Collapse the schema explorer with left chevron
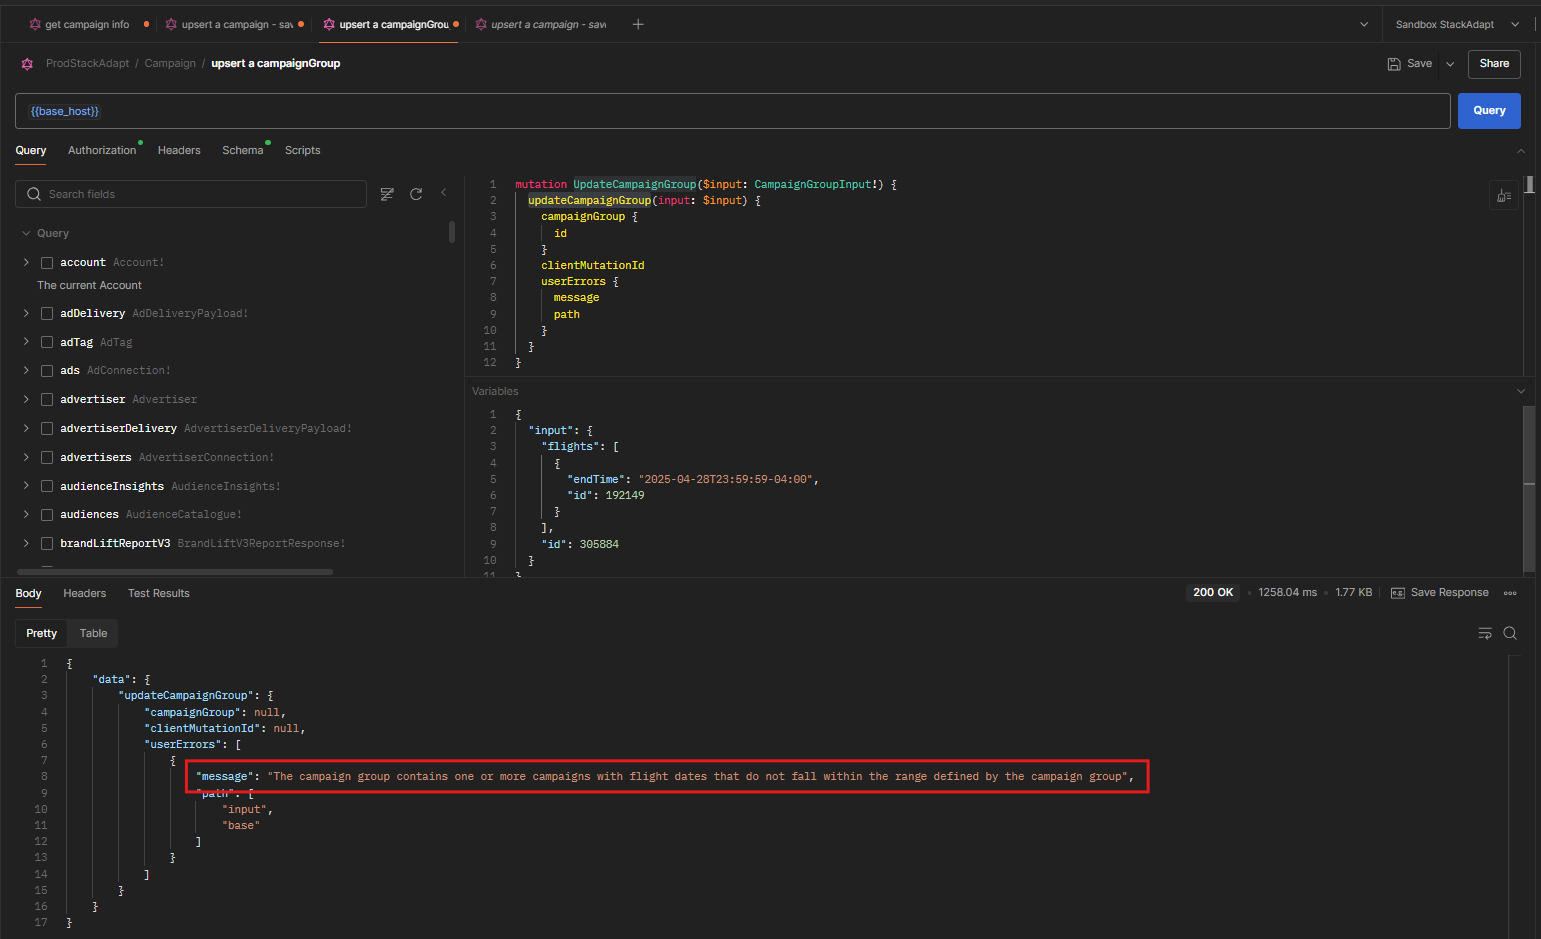1541x939 pixels. click(x=443, y=193)
